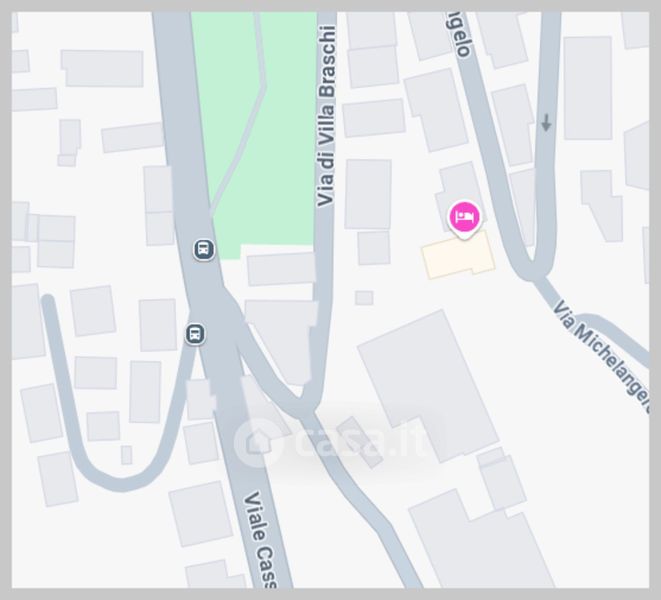Select the lower bus stop icon
Screen dimensions: 661x600
(x=195, y=334)
